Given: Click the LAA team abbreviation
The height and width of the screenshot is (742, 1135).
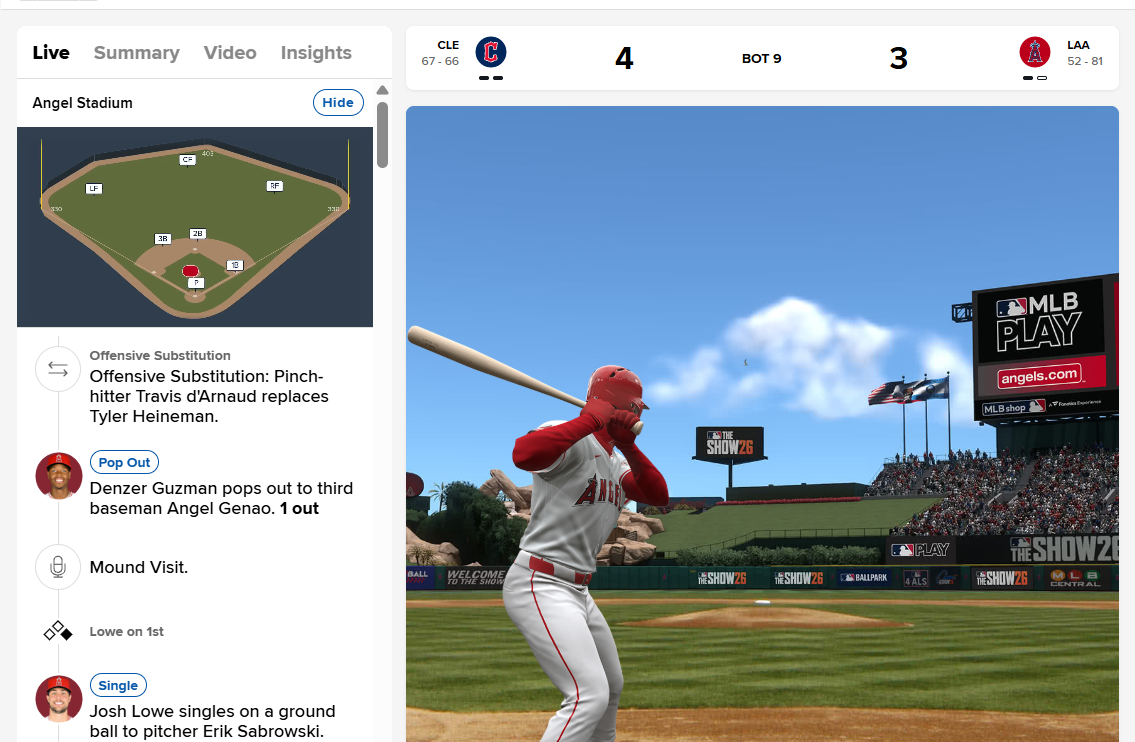Looking at the screenshot, I should [1078, 45].
